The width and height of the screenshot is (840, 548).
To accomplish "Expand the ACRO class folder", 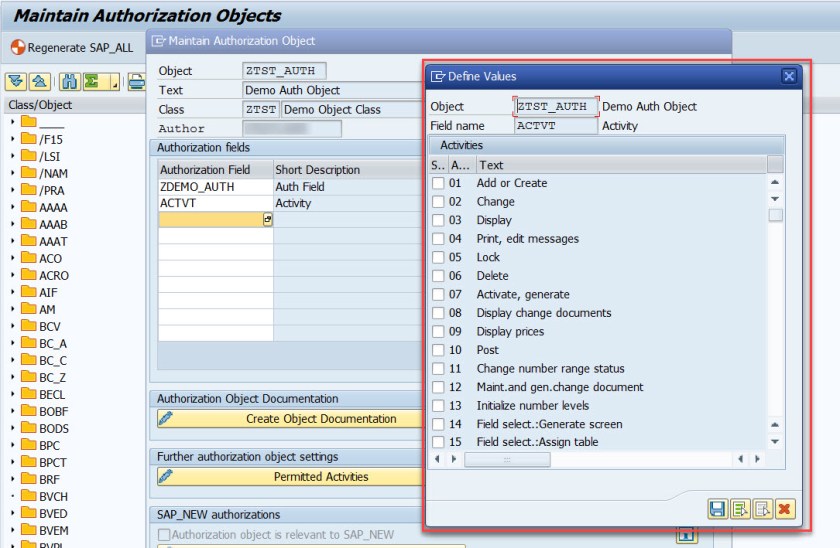I will (12, 275).
